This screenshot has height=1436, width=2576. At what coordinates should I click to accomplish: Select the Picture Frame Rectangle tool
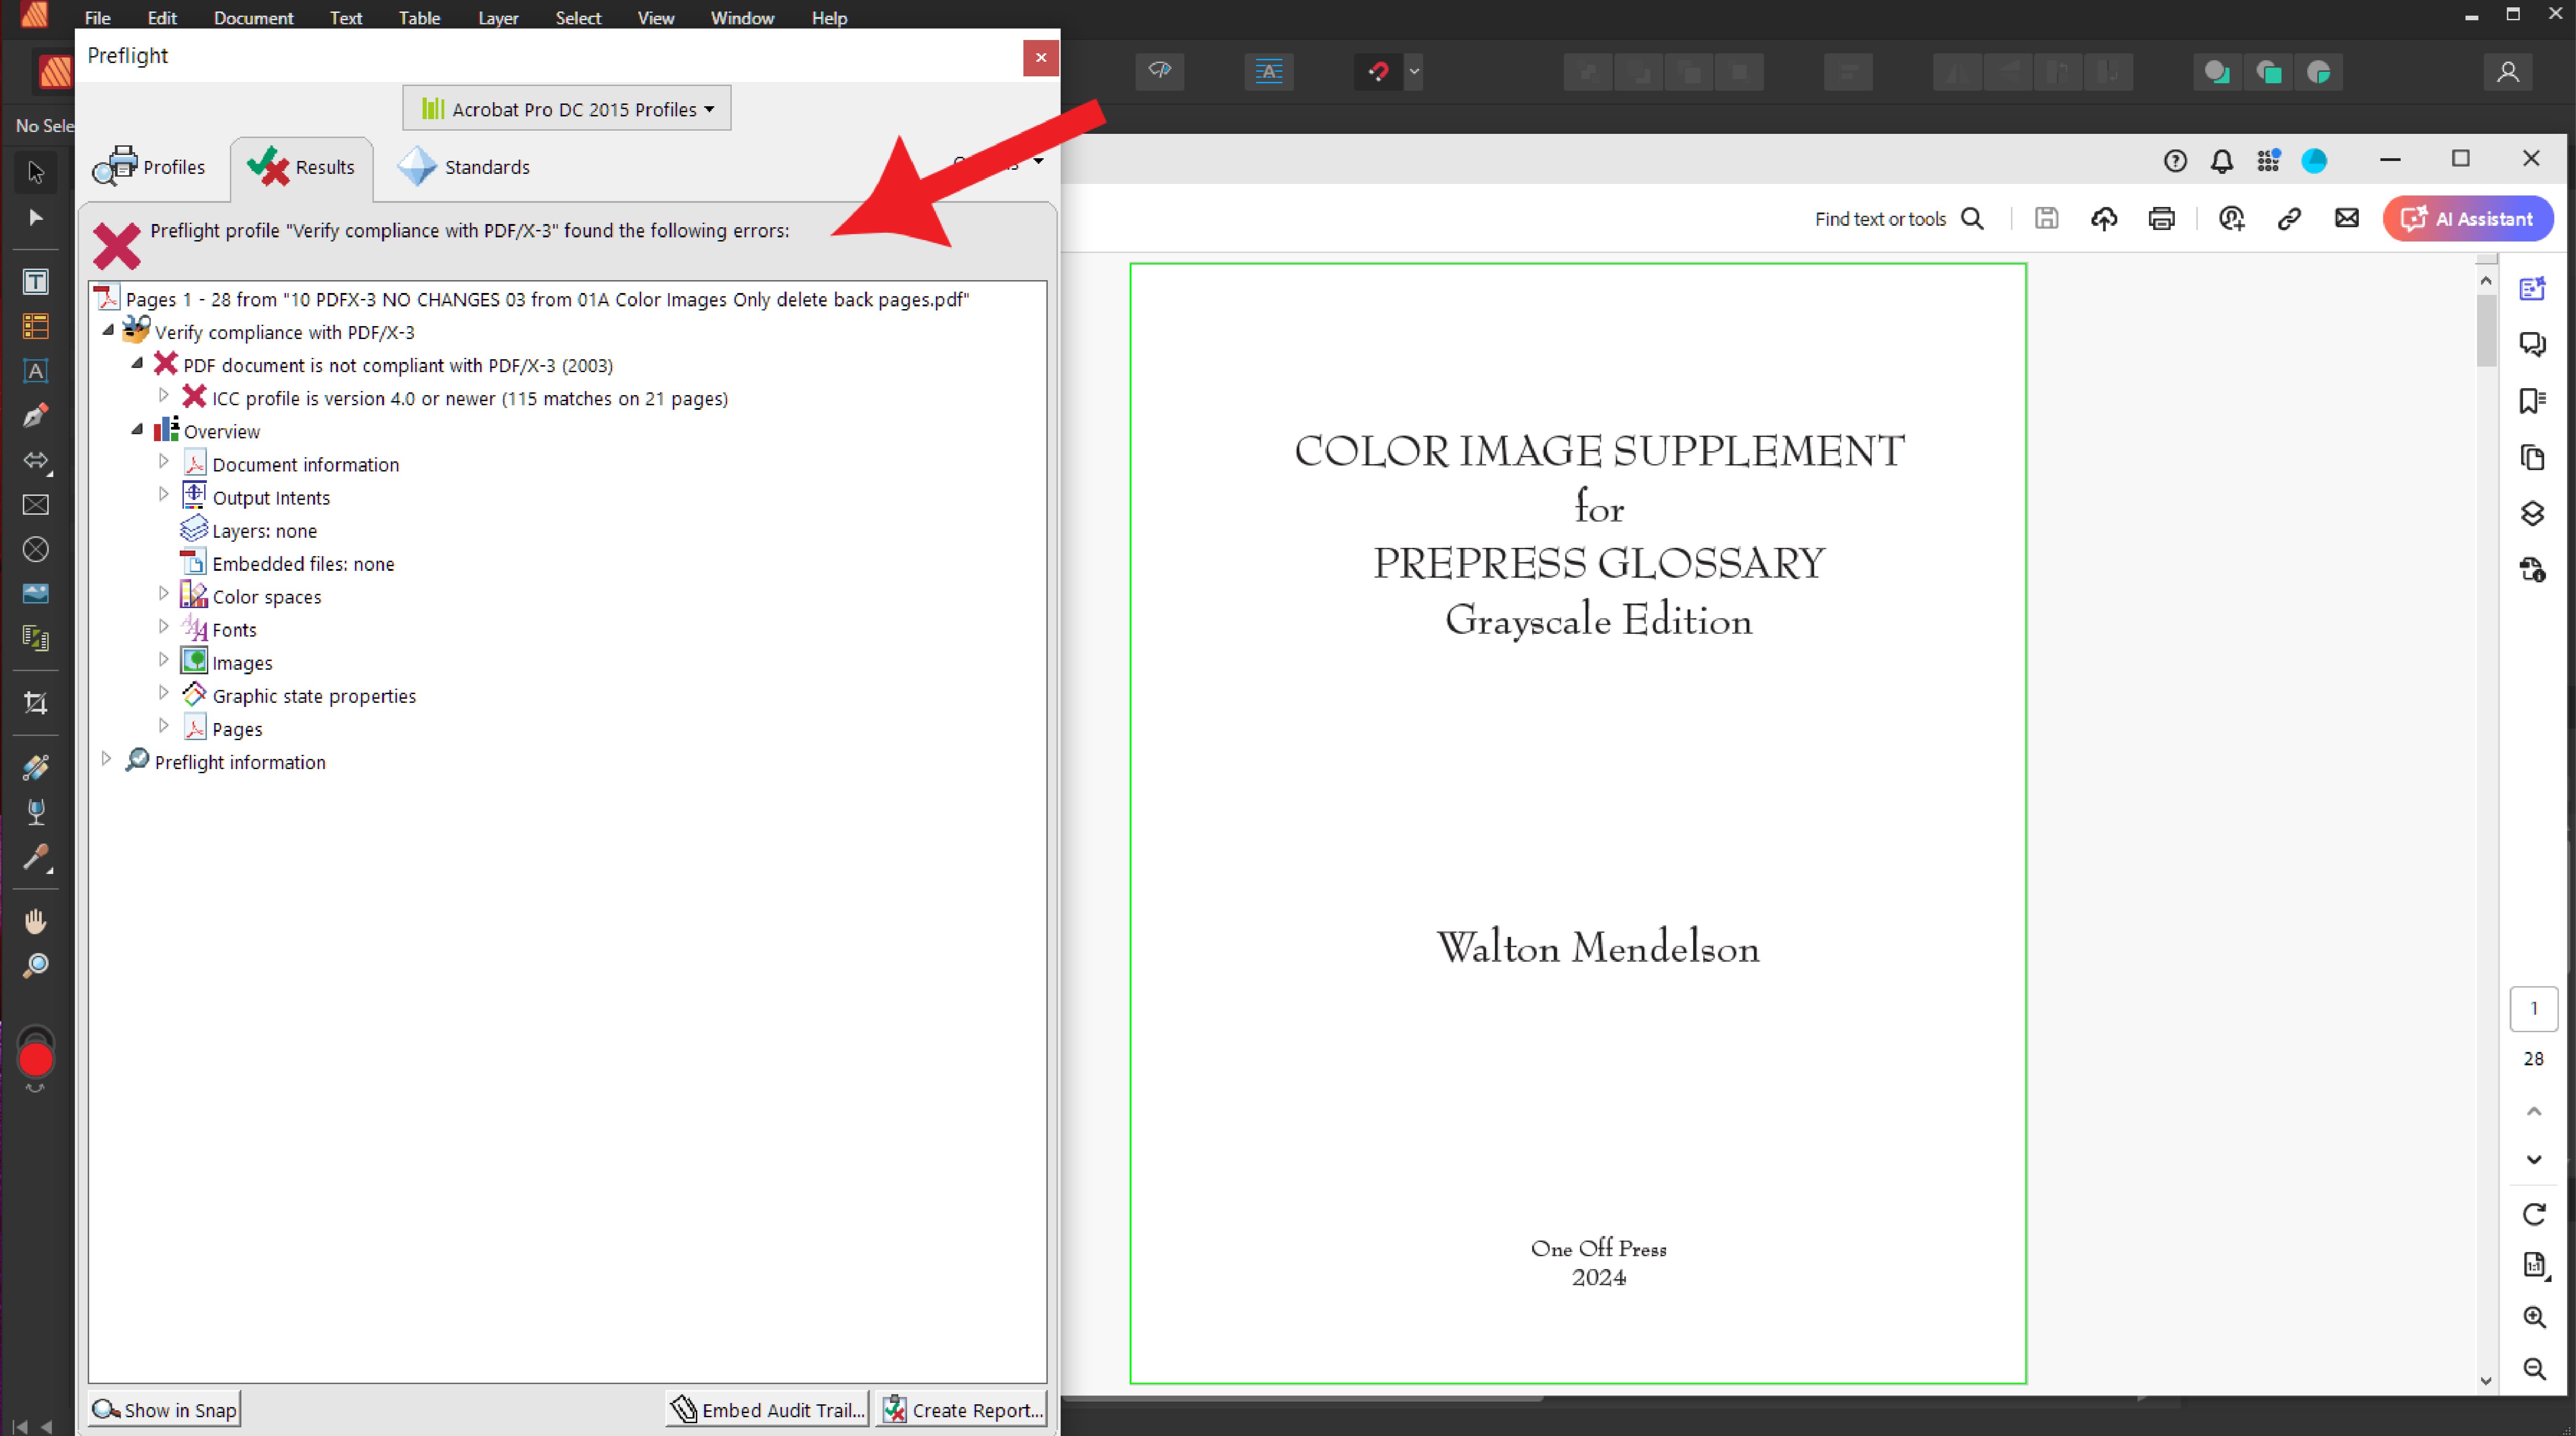point(36,505)
